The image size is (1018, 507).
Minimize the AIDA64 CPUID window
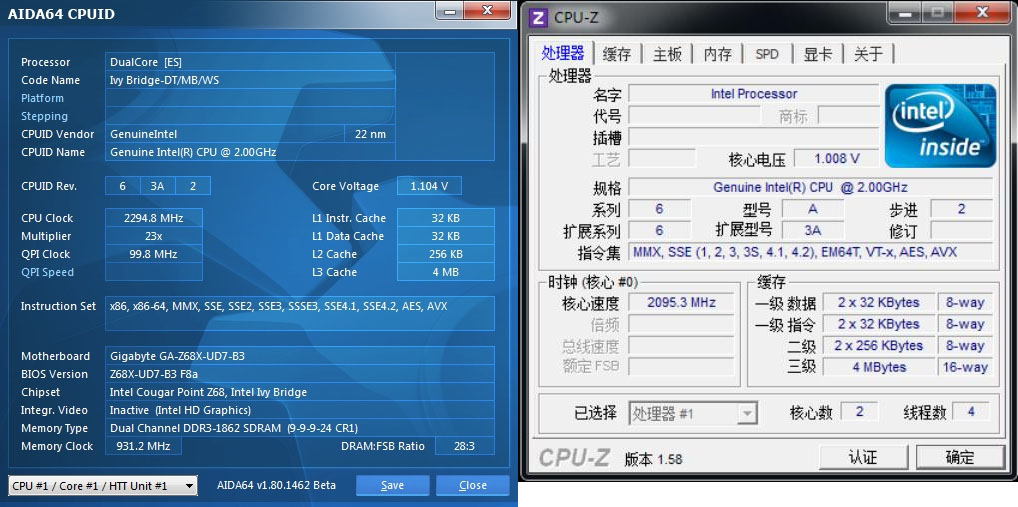(x=450, y=9)
